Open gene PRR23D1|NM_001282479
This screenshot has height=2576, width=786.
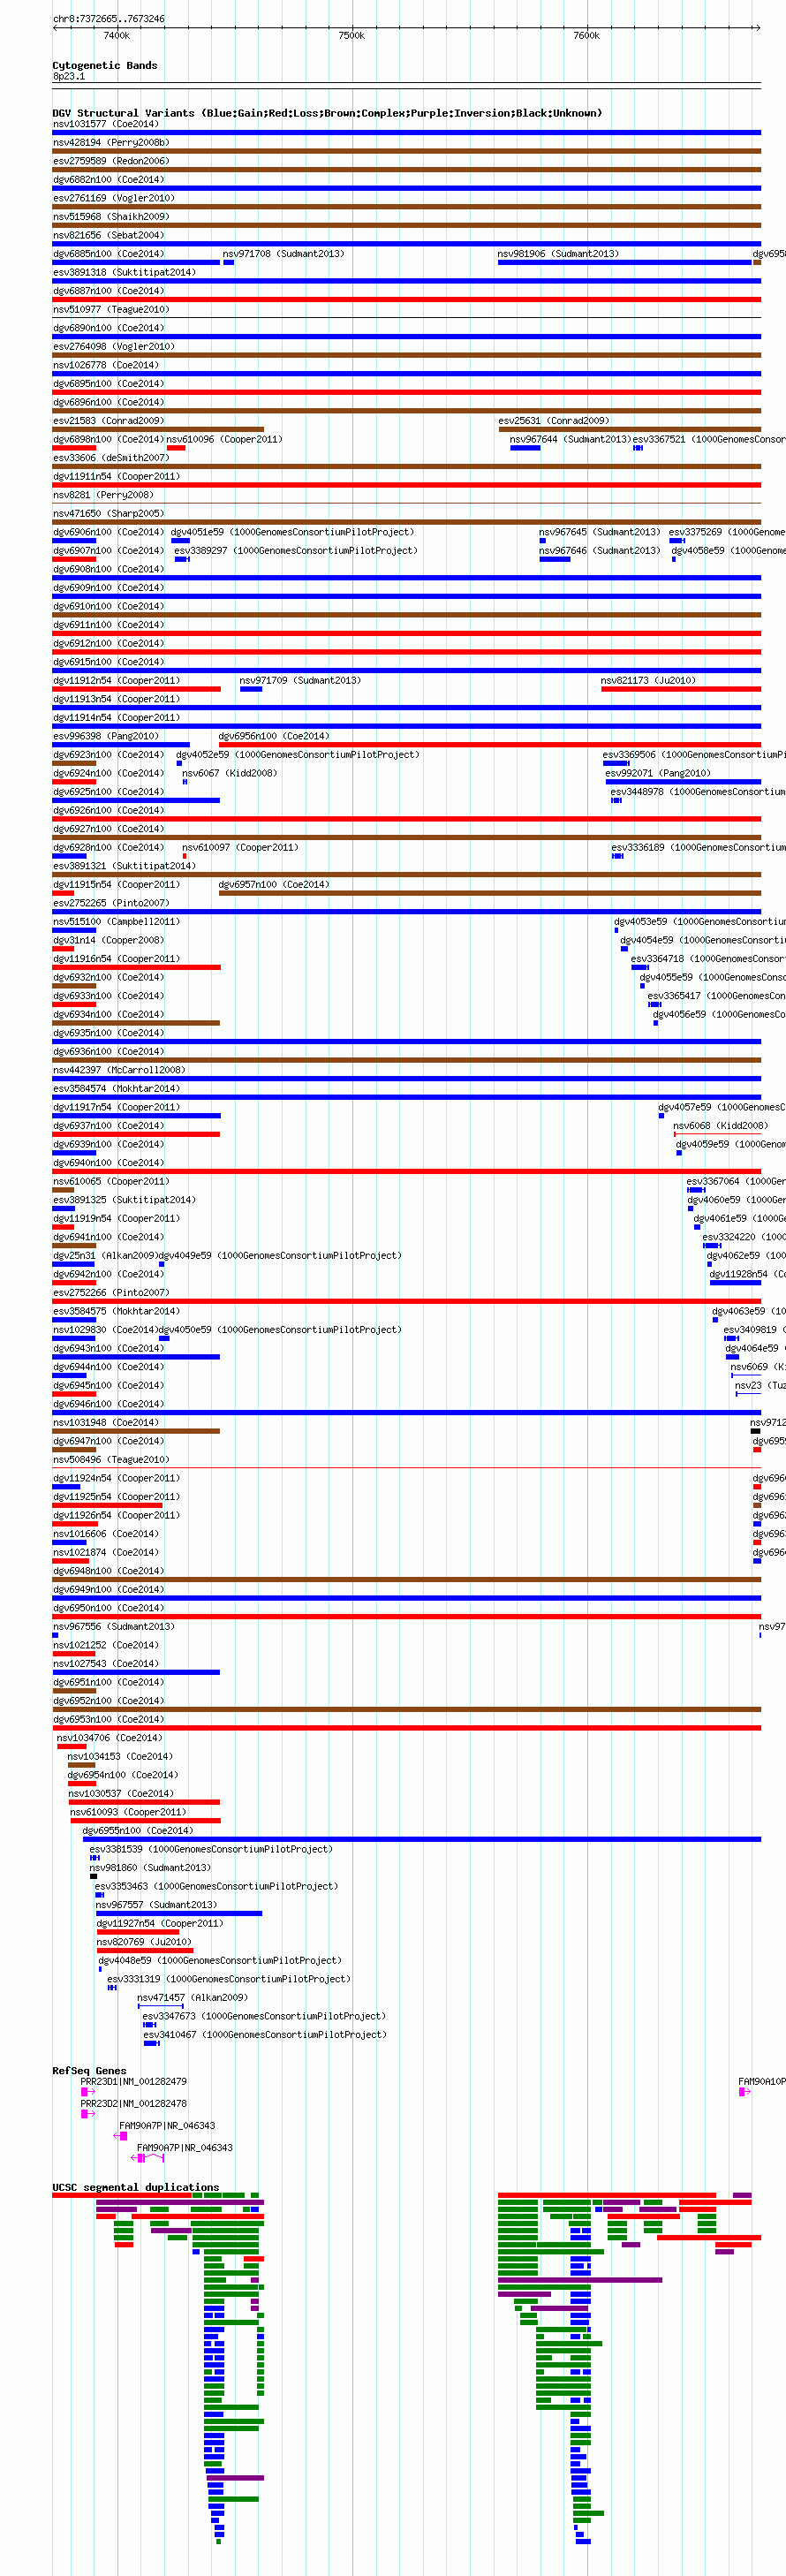pos(134,2082)
